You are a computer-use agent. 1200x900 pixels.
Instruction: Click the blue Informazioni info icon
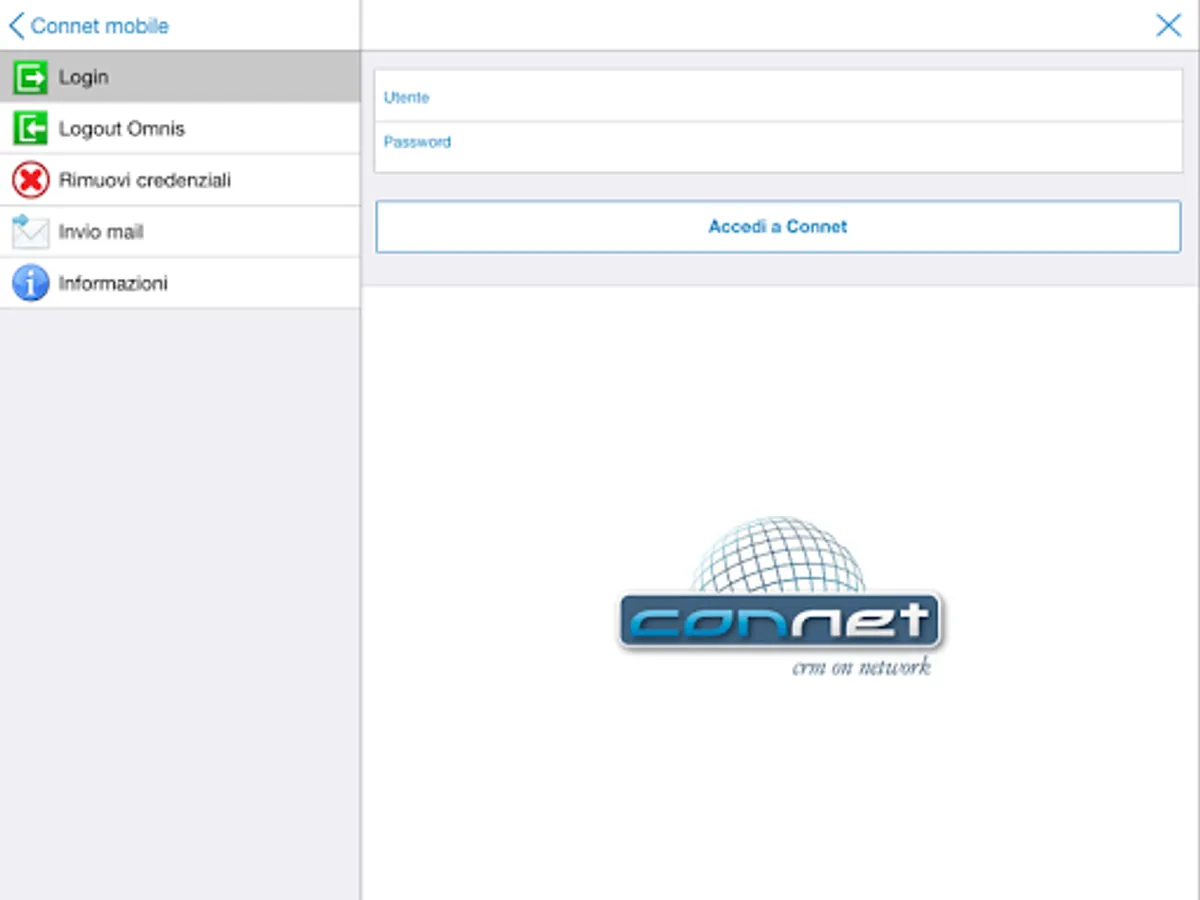30,283
